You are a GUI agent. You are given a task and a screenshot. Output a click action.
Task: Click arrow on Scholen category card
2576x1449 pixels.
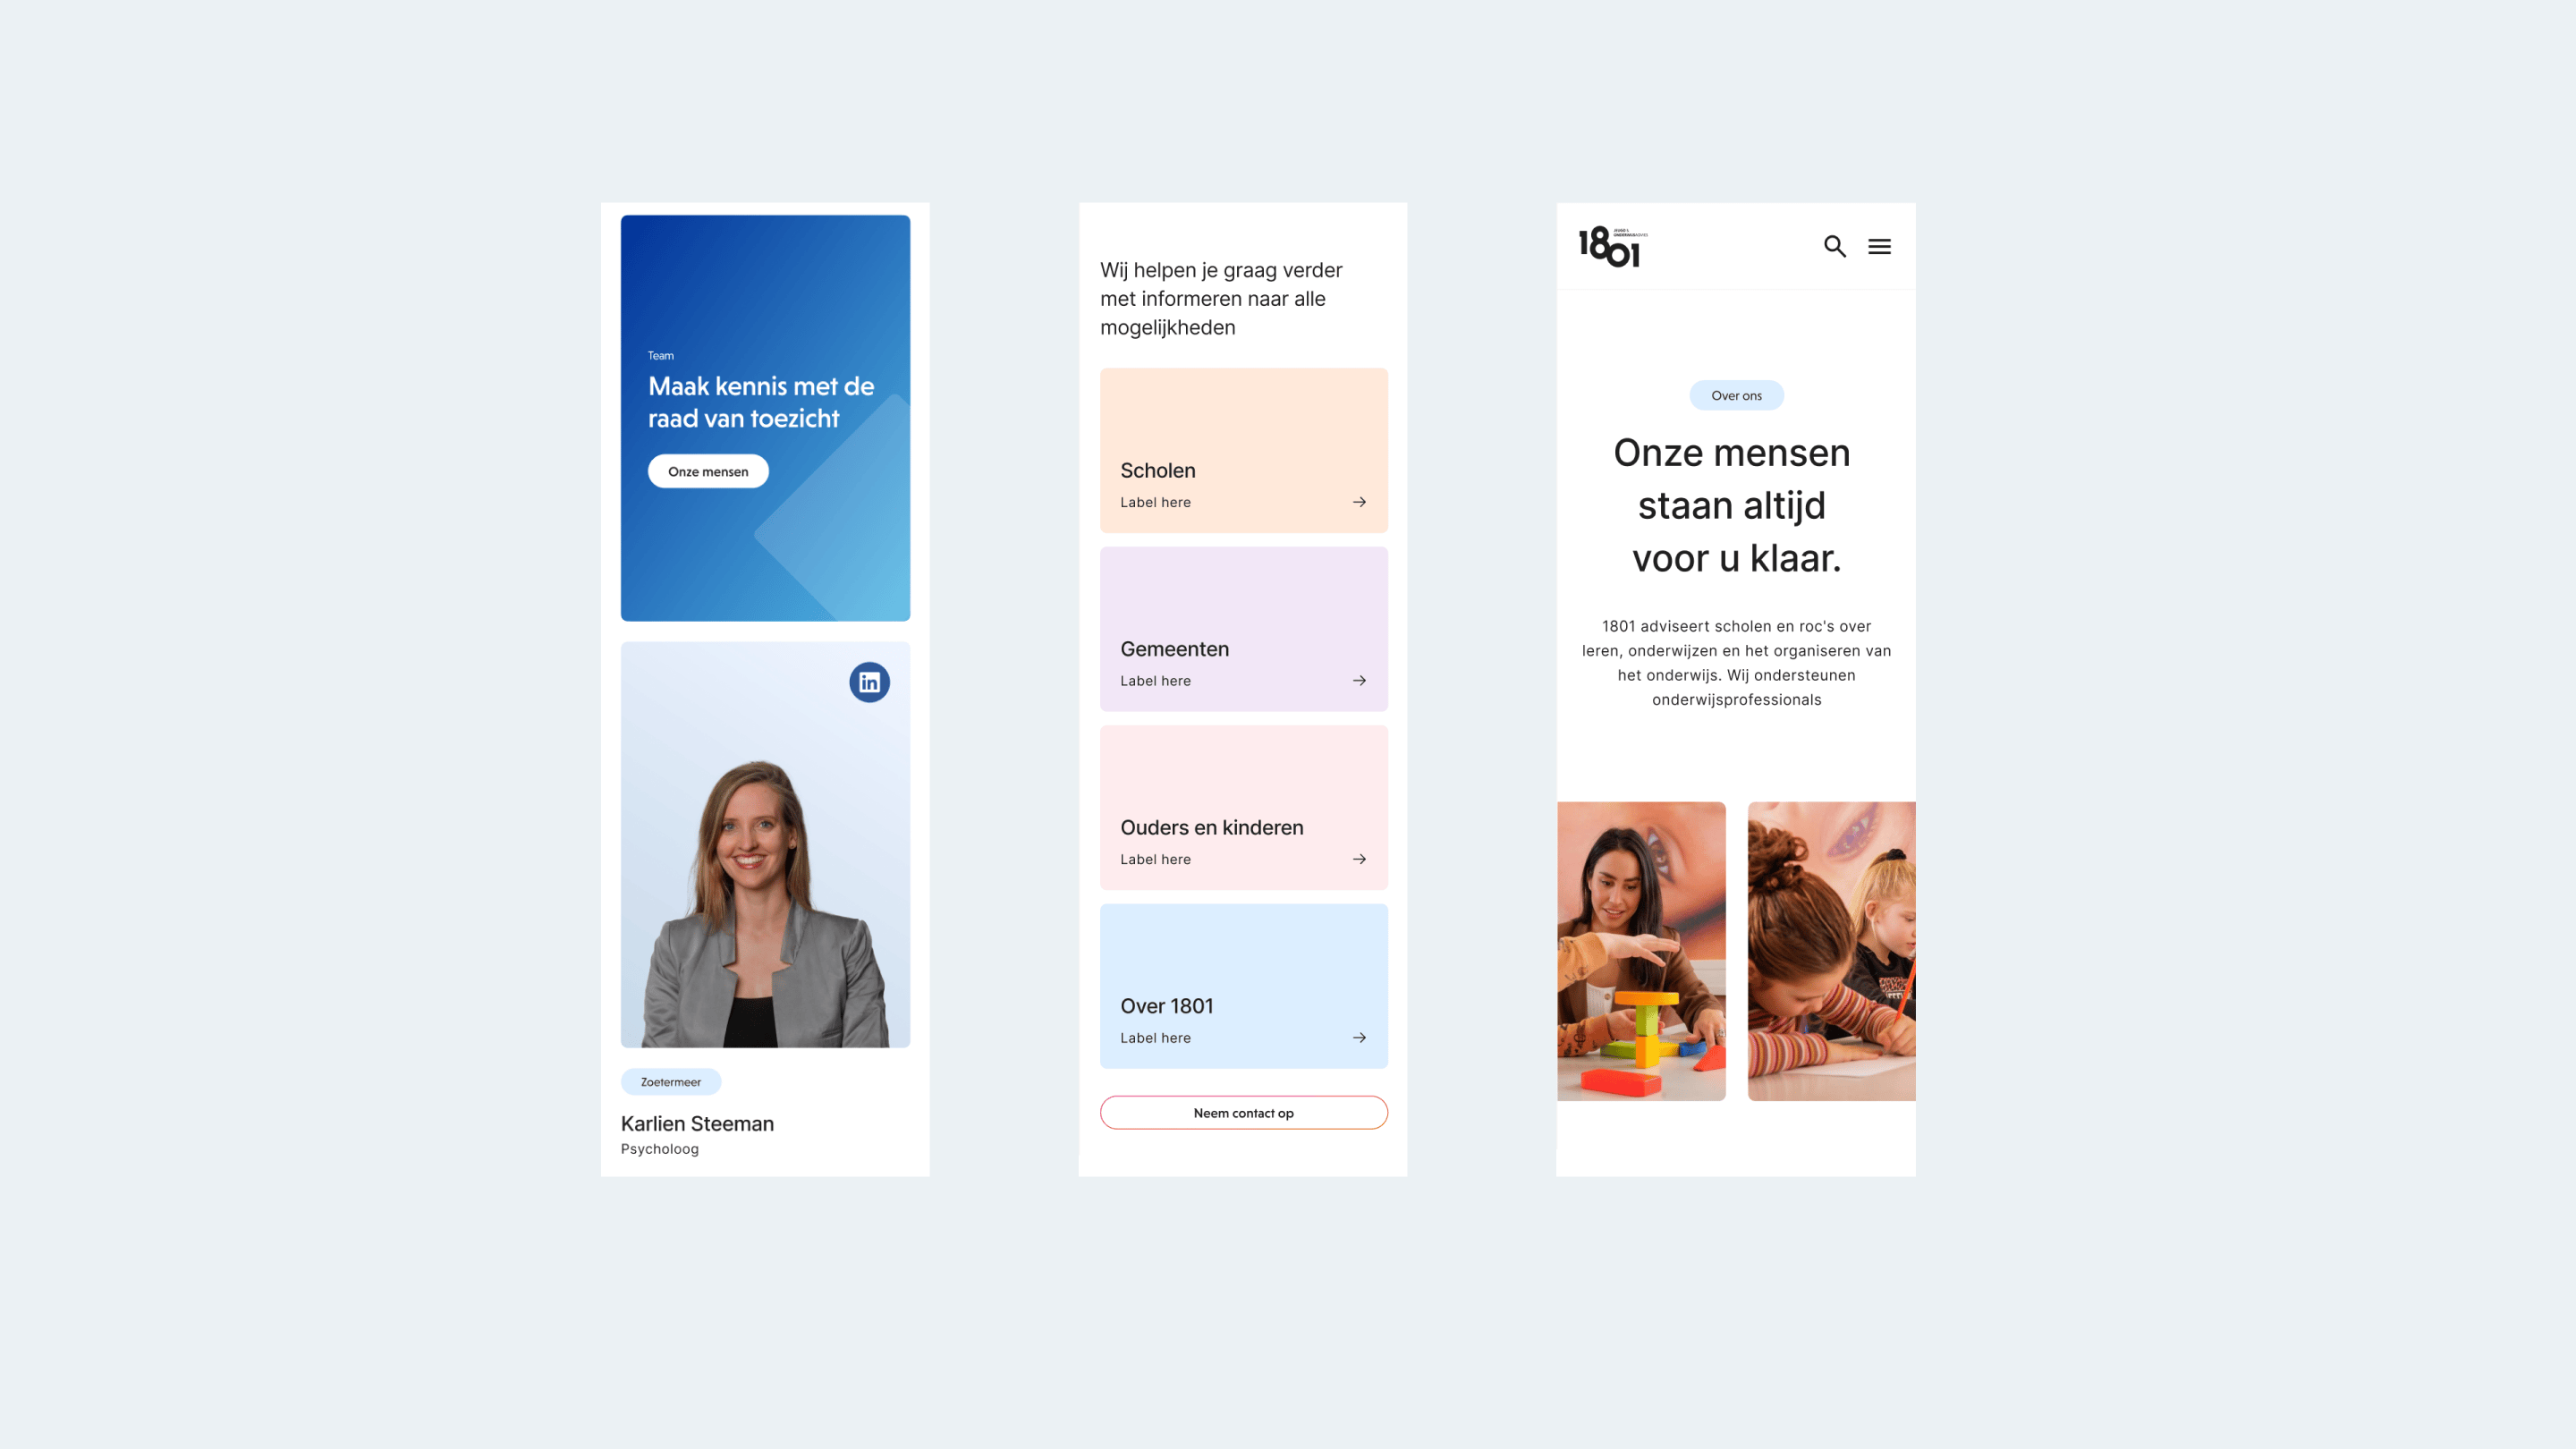tap(1360, 503)
